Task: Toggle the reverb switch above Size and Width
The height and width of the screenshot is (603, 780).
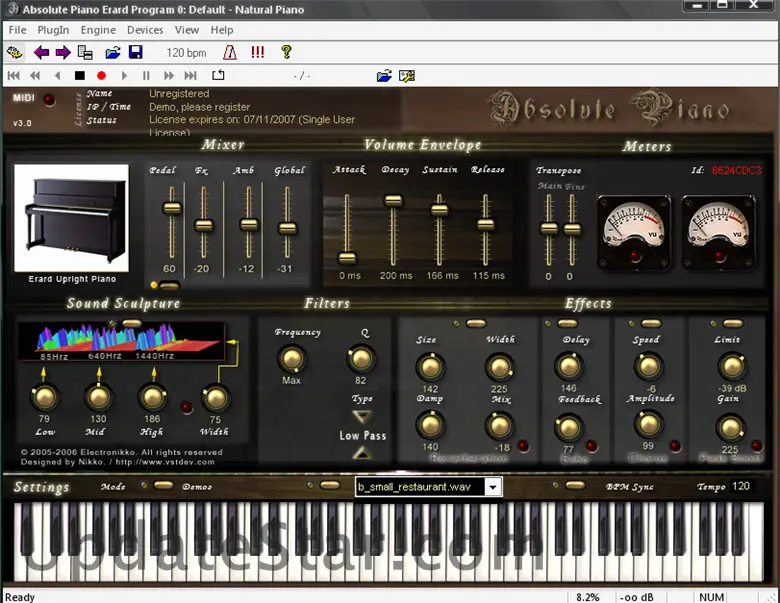Action: tap(476, 323)
